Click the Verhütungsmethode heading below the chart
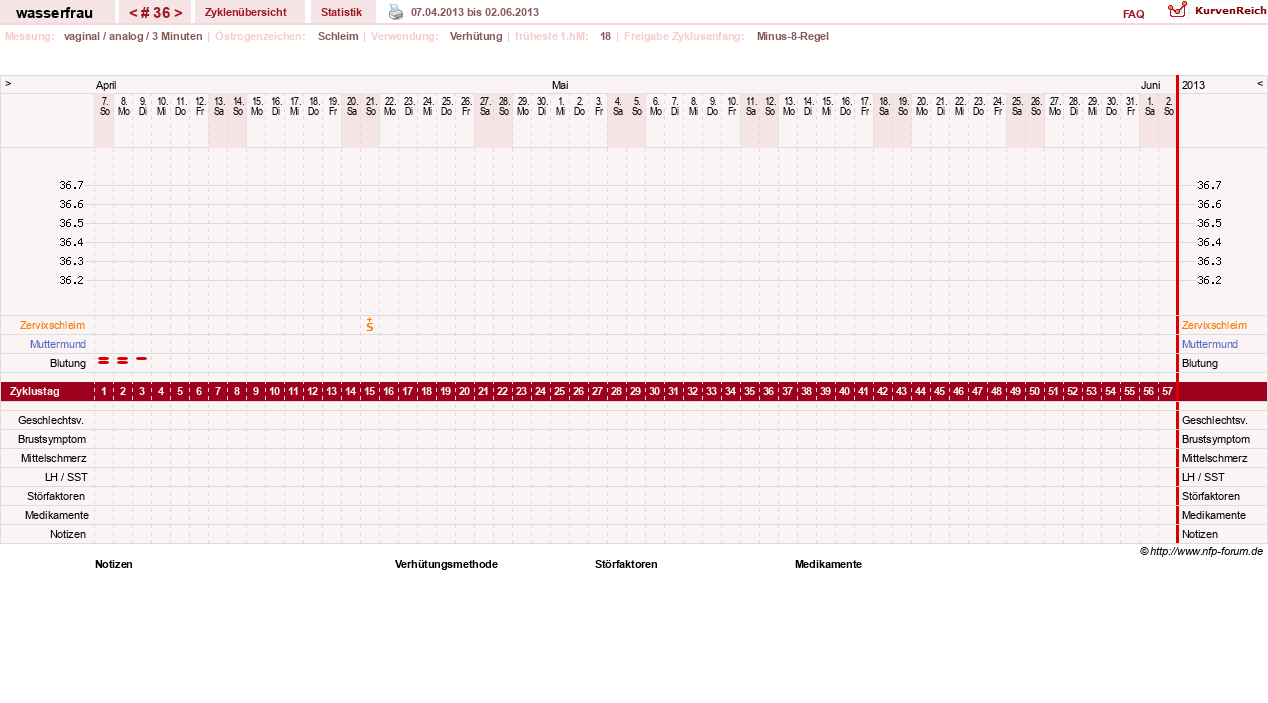Image resolution: width=1268 pixels, height=703 pixels. pos(446,564)
